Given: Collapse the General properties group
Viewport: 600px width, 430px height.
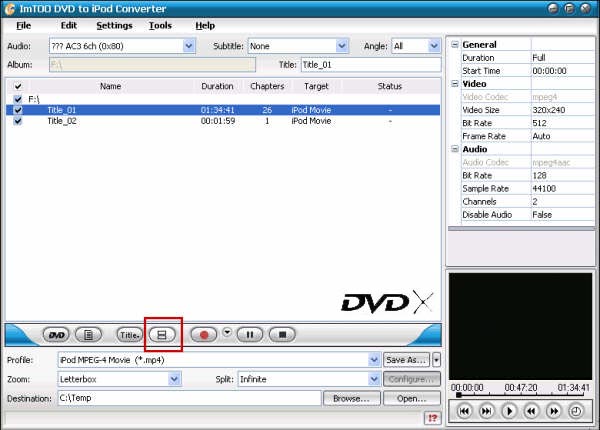Looking at the screenshot, I should (x=455, y=45).
